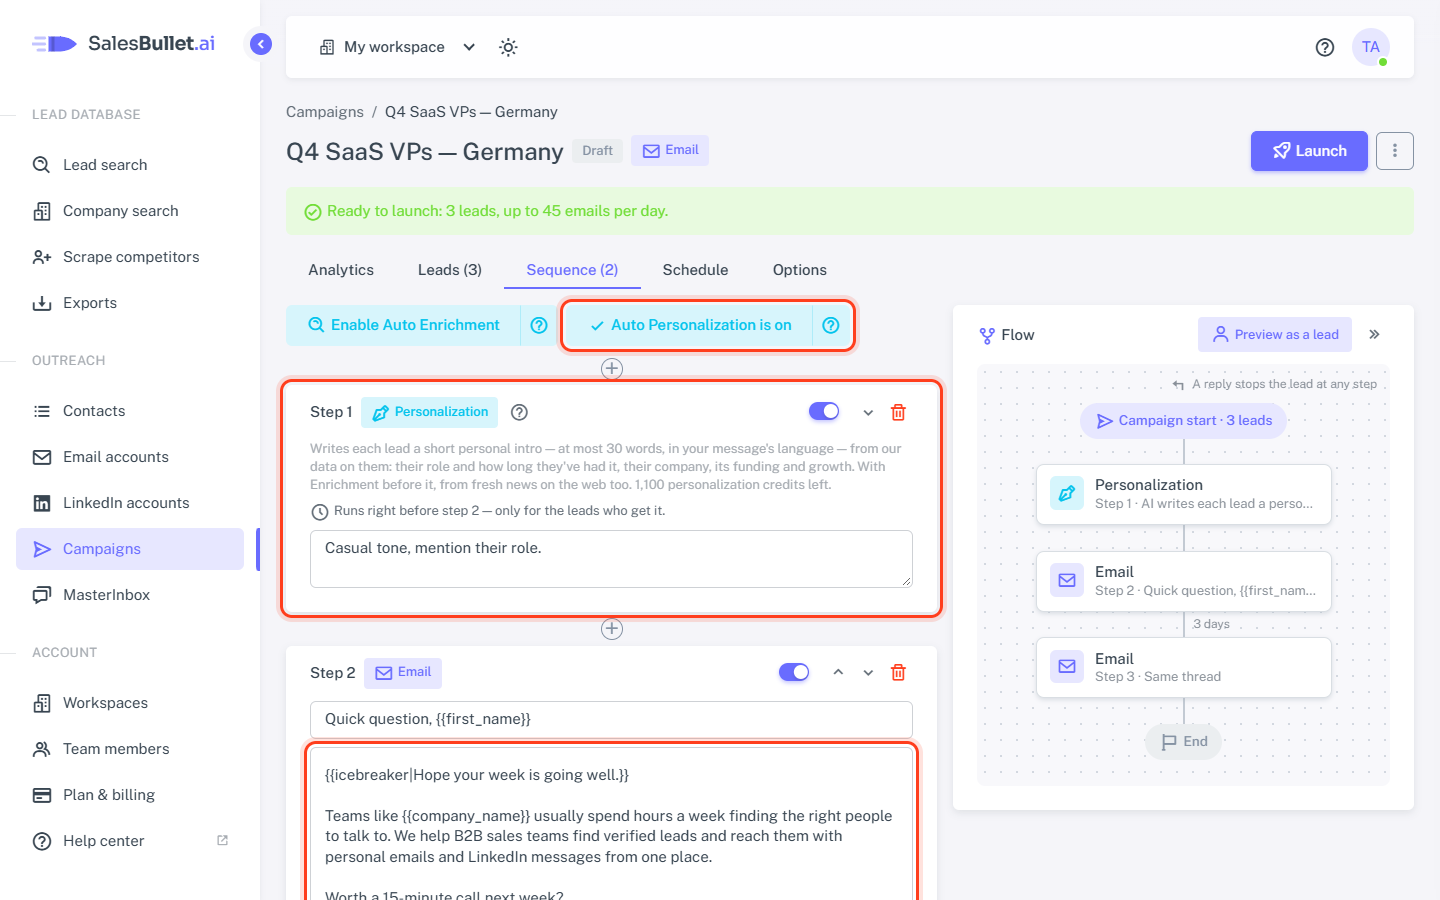Screen dimensions: 1440x900
Task: Open help icon beside Enable Auto Enrichment
Action: point(539,325)
